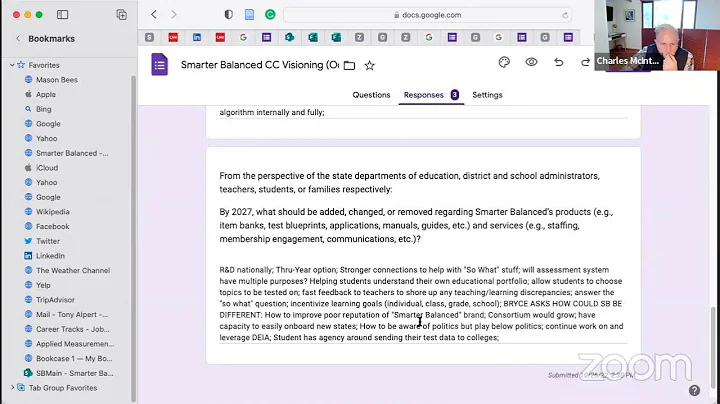Screen dimensions: 720x404
Task: Open the help question mark icon
Action: pyautogui.click(x=694, y=390)
